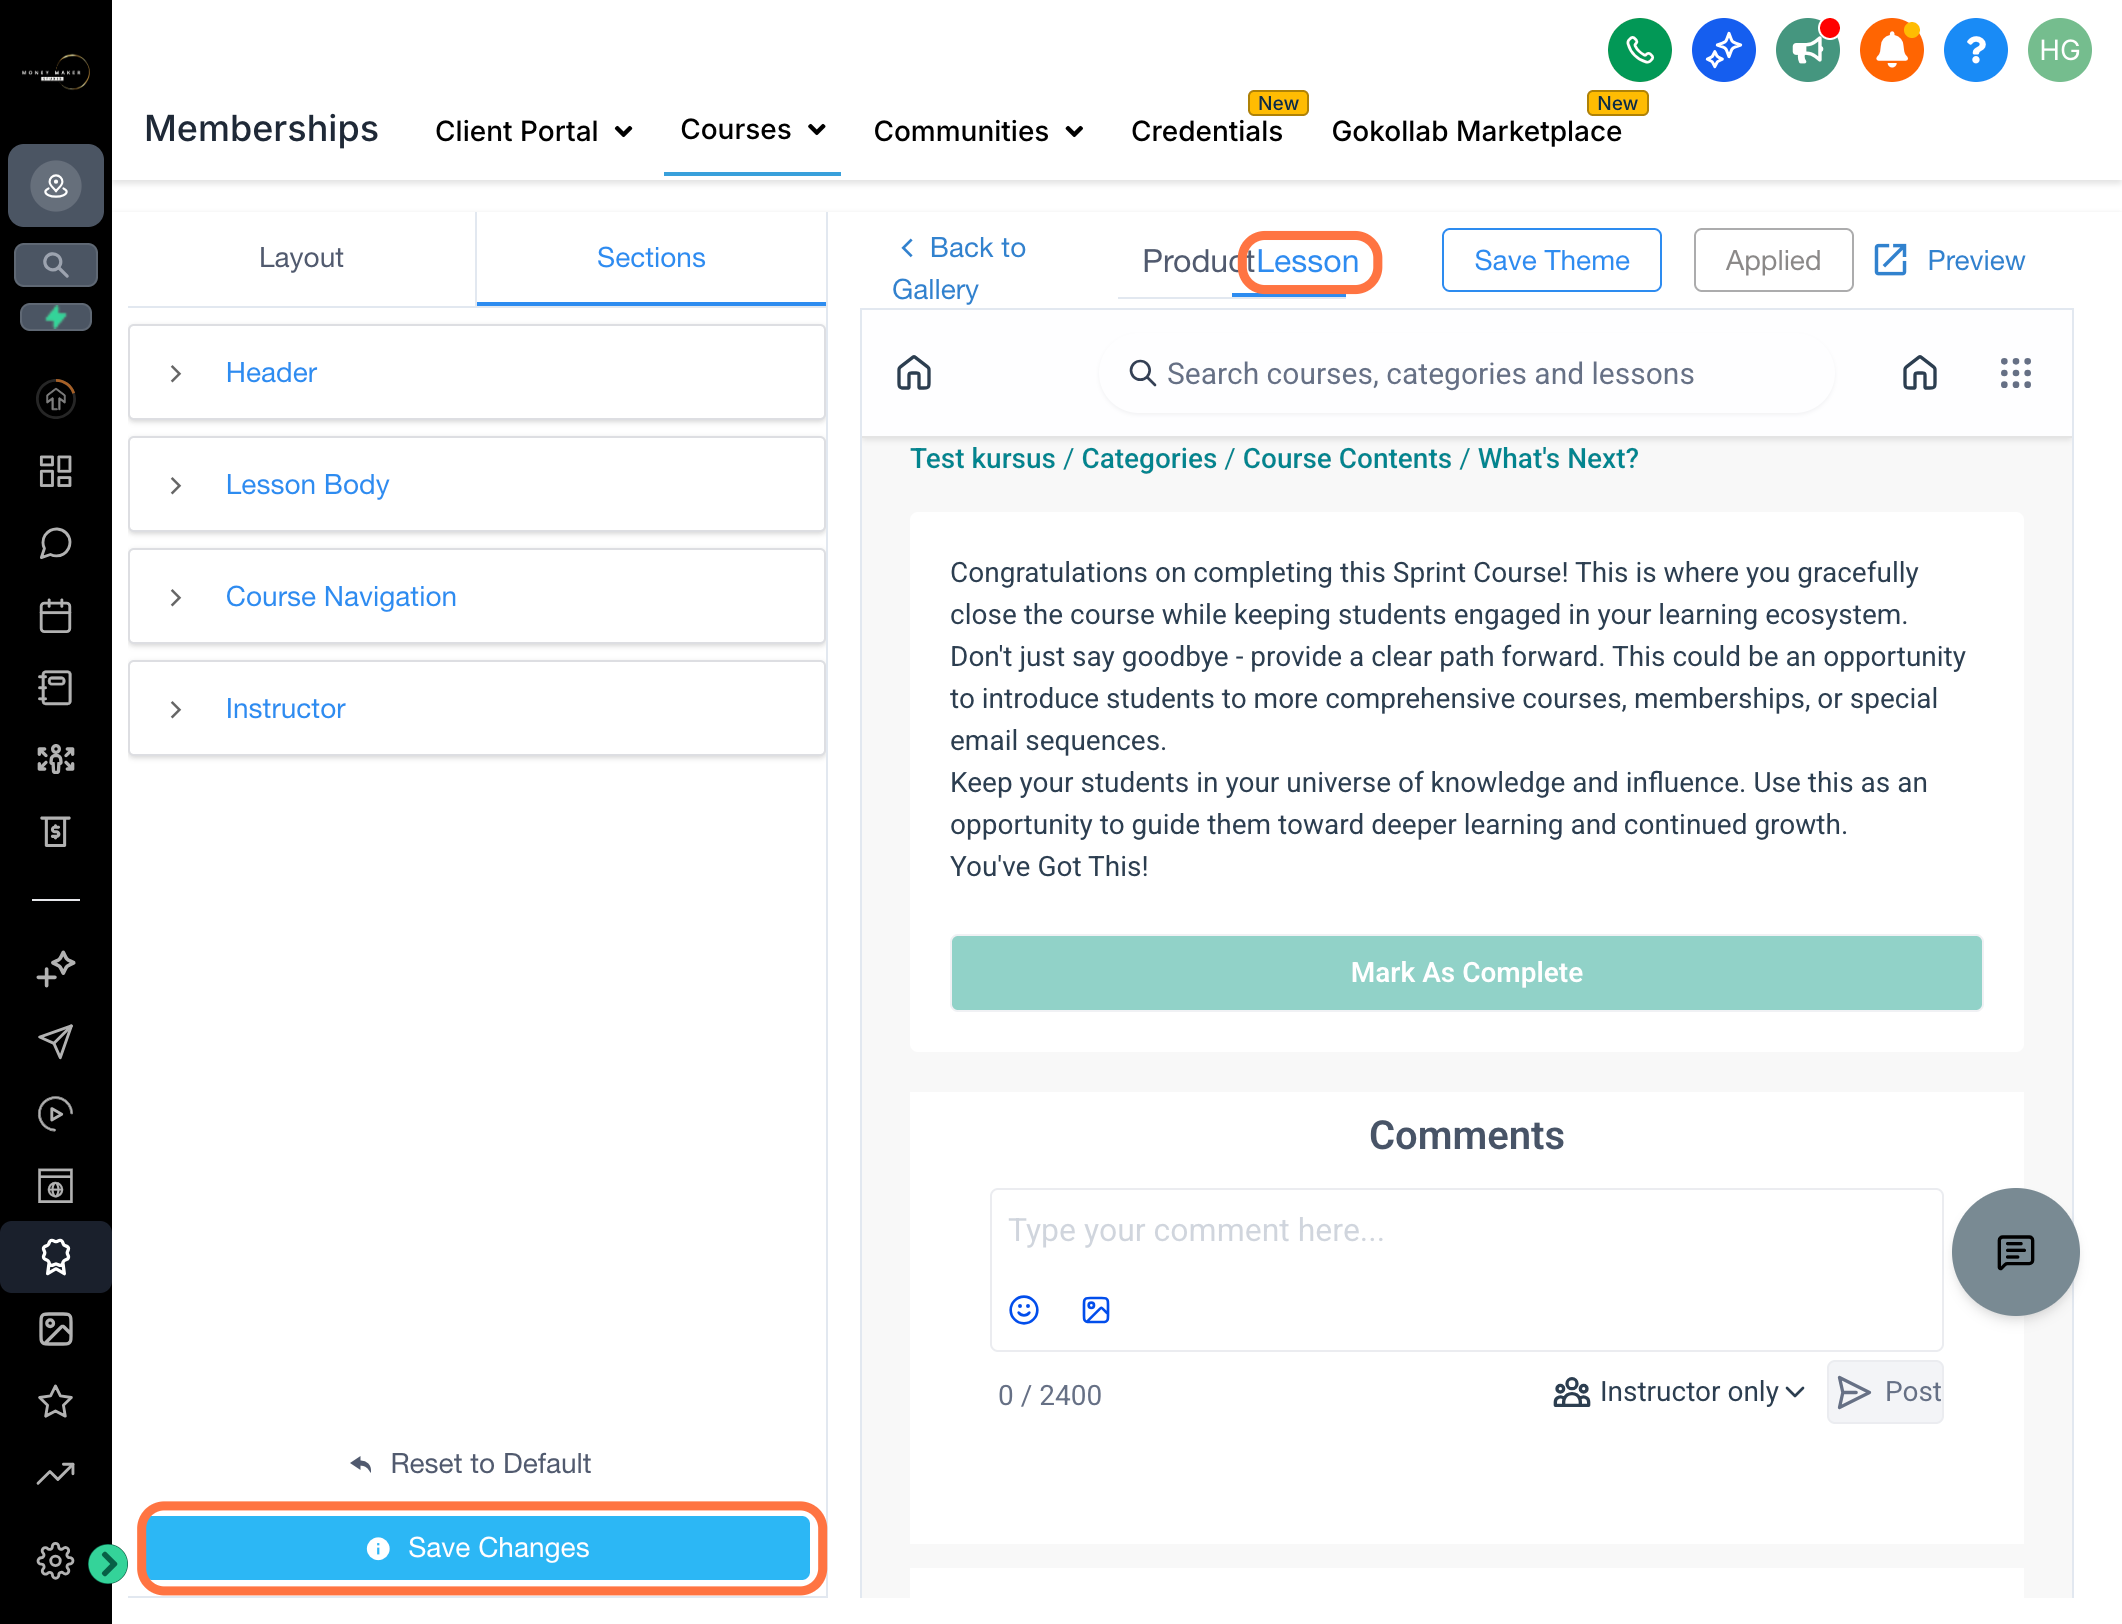Image resolution: width=2122 pixels, height=1624 pixels.
Task: Click the floating chat widget button
Action: pos(2015,1252)
